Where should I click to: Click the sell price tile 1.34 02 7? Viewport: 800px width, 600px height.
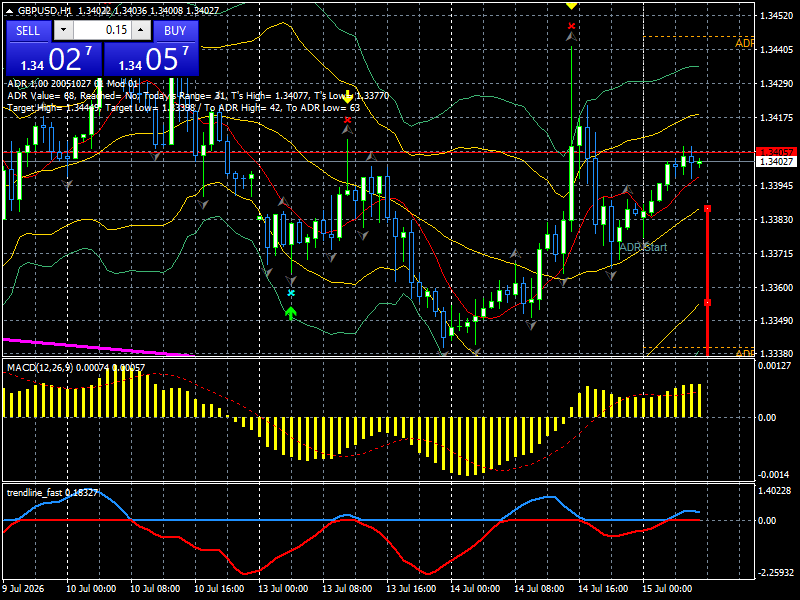pos(54,59)
